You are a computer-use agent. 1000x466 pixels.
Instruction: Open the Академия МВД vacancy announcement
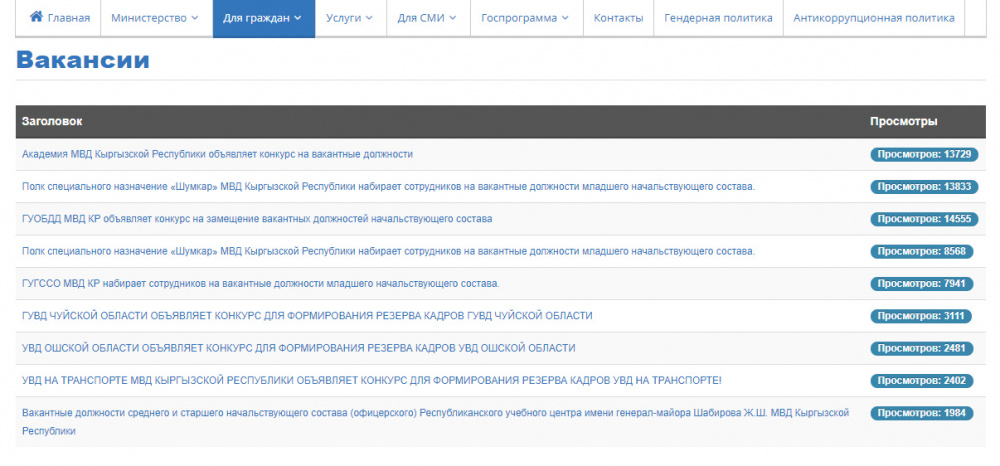pyautogui.click(x=217, y=154)
